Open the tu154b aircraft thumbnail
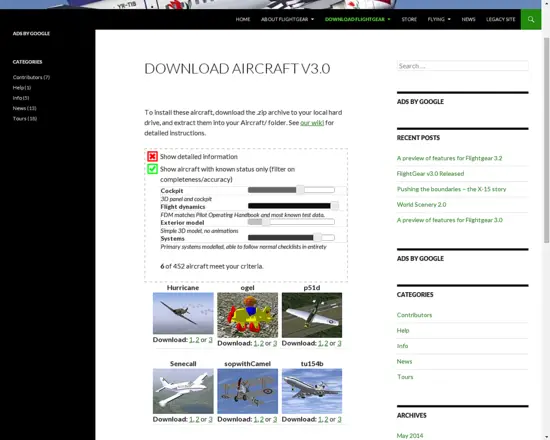Image resolution: width=550 pixels, height=440 pixels. (312, 391)
